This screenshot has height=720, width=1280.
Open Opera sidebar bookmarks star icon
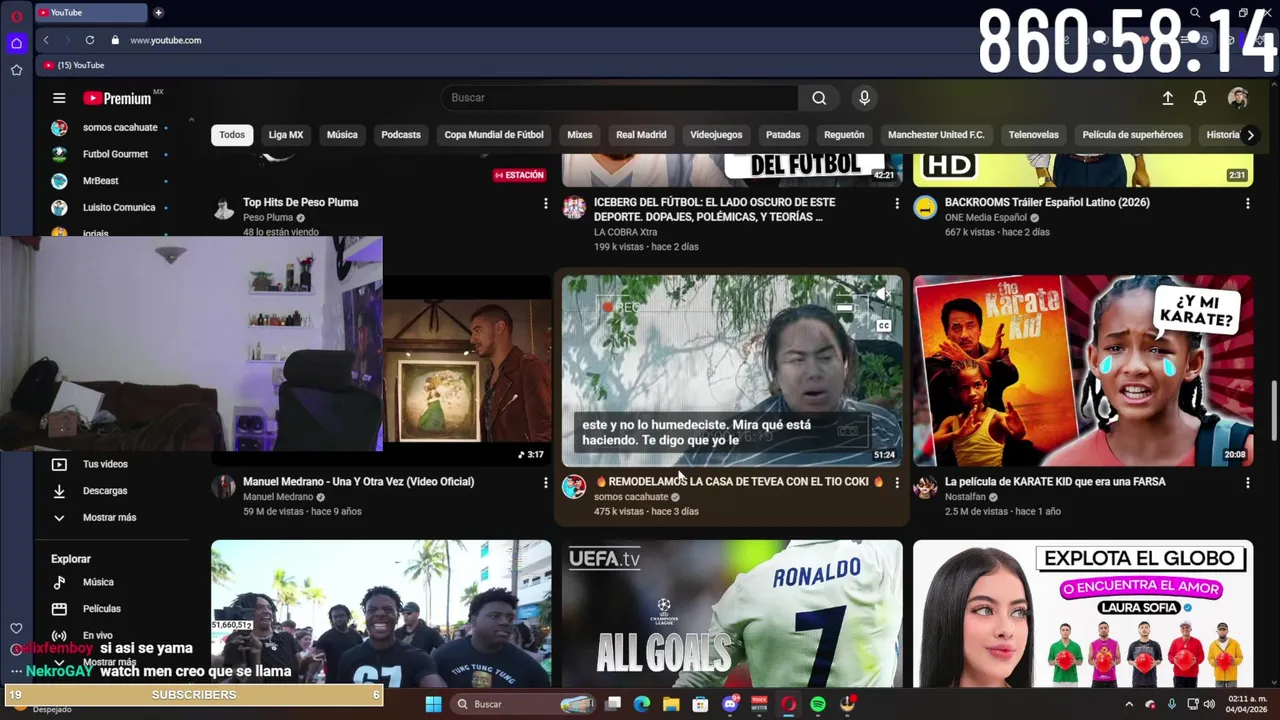pyautogui.click(x=16, y=70)
